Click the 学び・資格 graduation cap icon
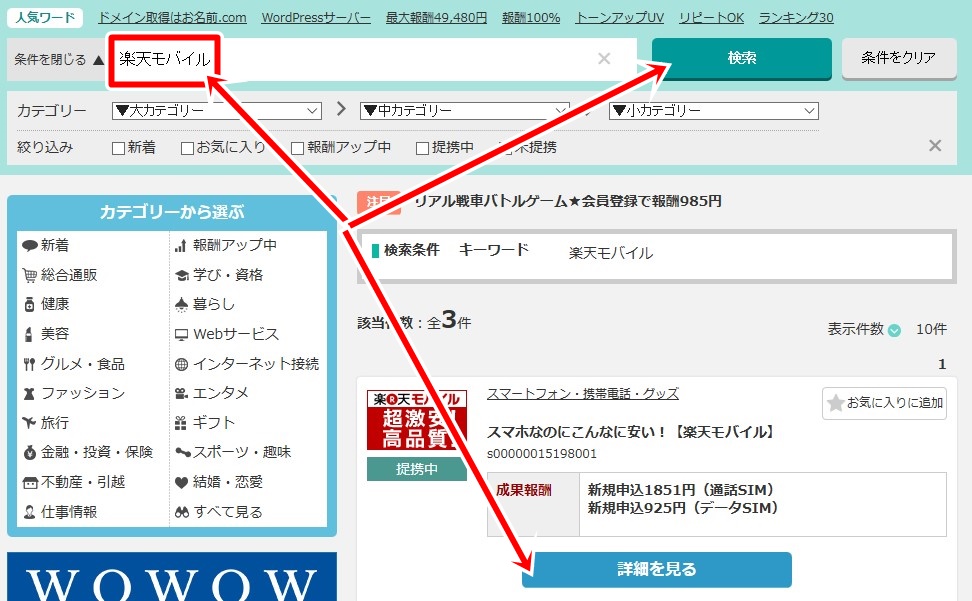The image size is (972, 601). pyautogui.click(x=182, y=274)
